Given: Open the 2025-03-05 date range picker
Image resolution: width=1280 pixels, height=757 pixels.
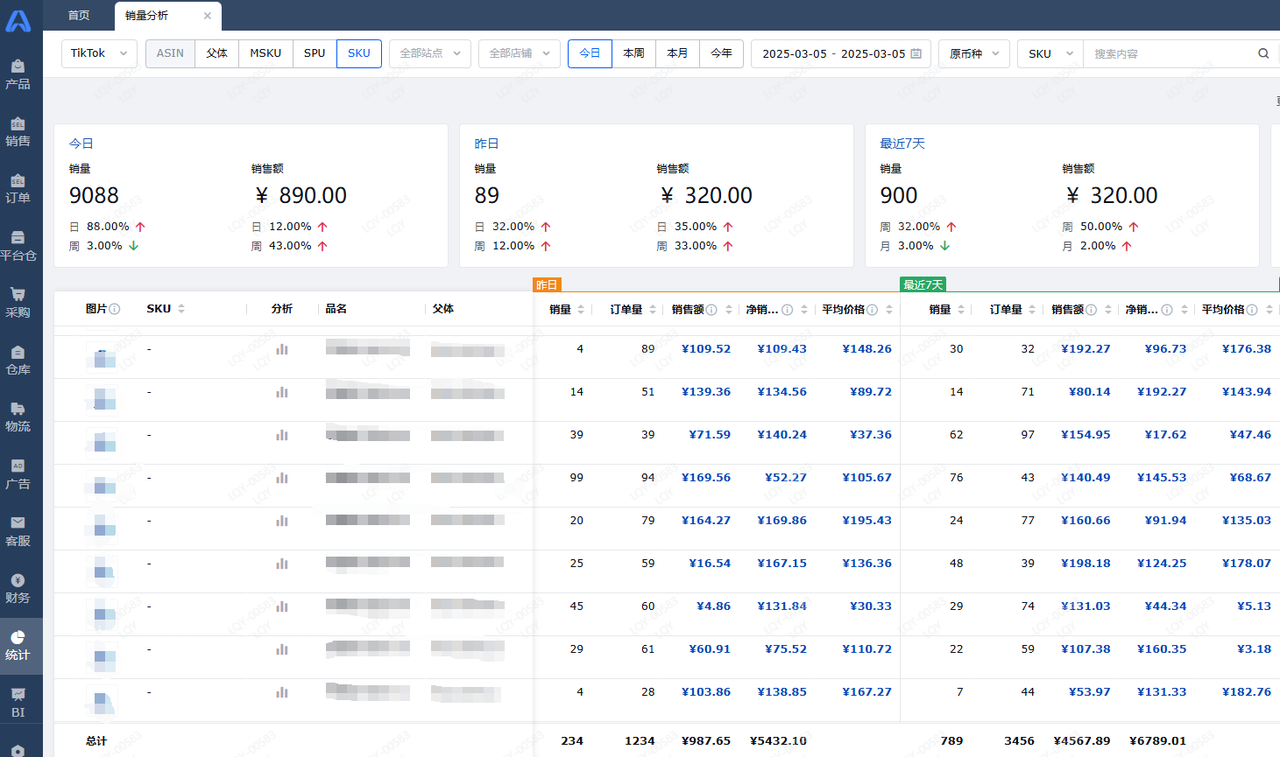Looking at the screenshot, I should pos(841,54).
